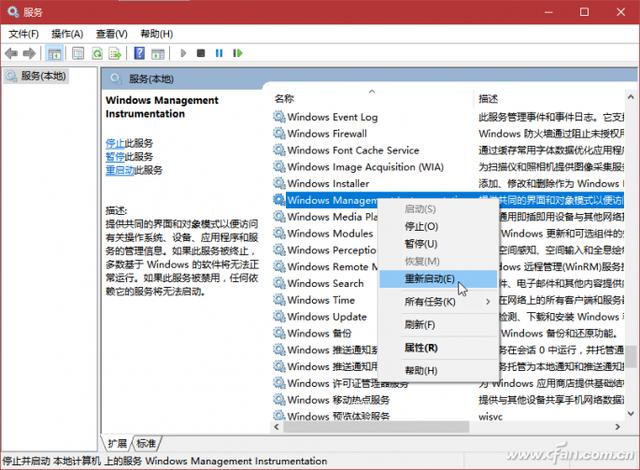Image resolution: width=640 pixels, height=470 pixels.
Task: Click the Restart Service icon
Action: coord(238,53)
